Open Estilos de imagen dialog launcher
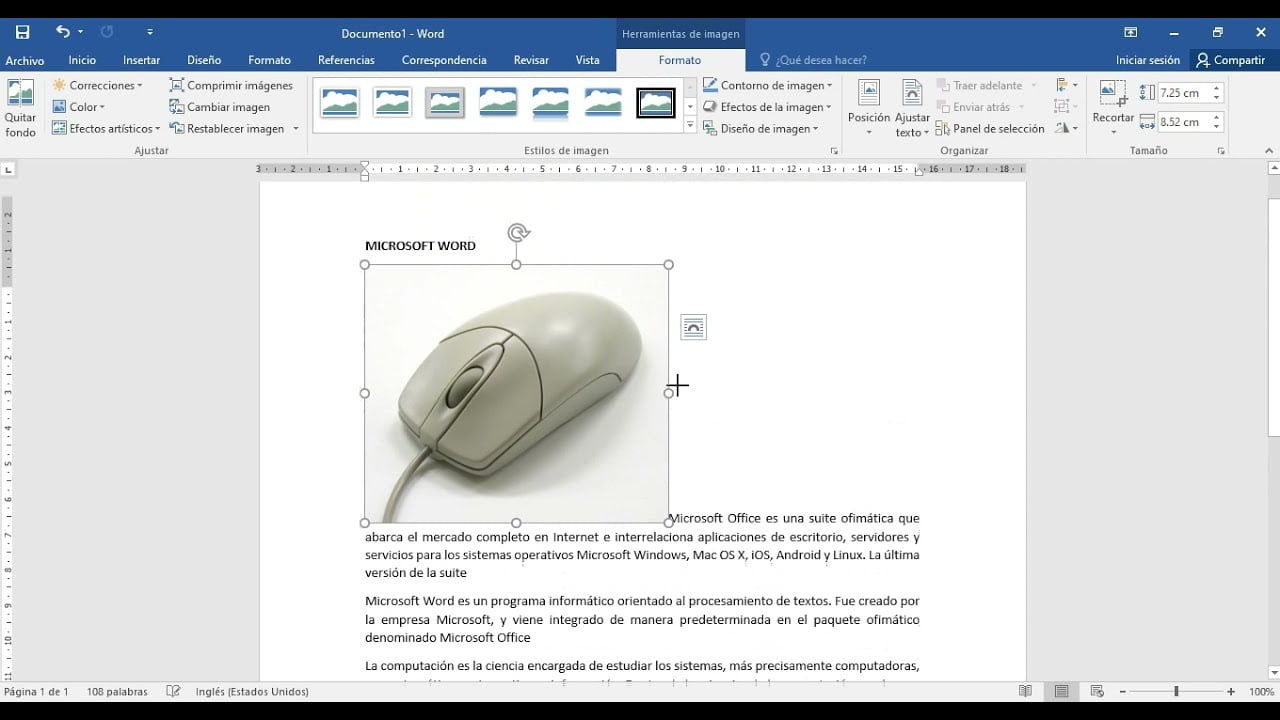 click(834, 151)
